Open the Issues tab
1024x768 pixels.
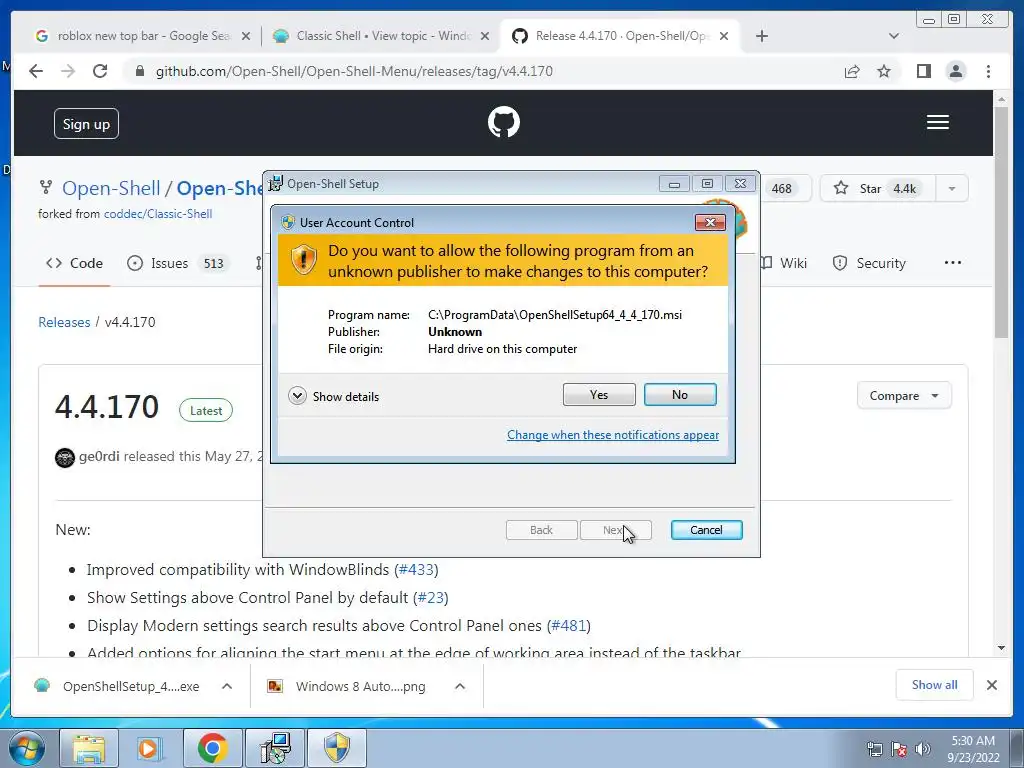(x=177, y=263)
